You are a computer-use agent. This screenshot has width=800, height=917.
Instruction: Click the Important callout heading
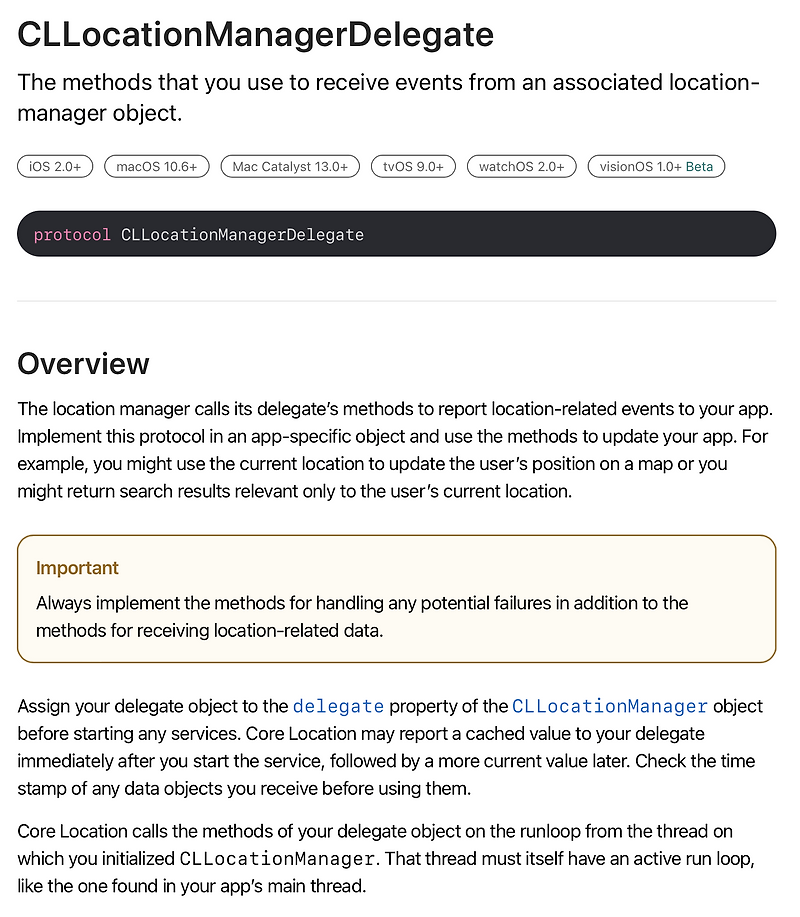(77, 568)
